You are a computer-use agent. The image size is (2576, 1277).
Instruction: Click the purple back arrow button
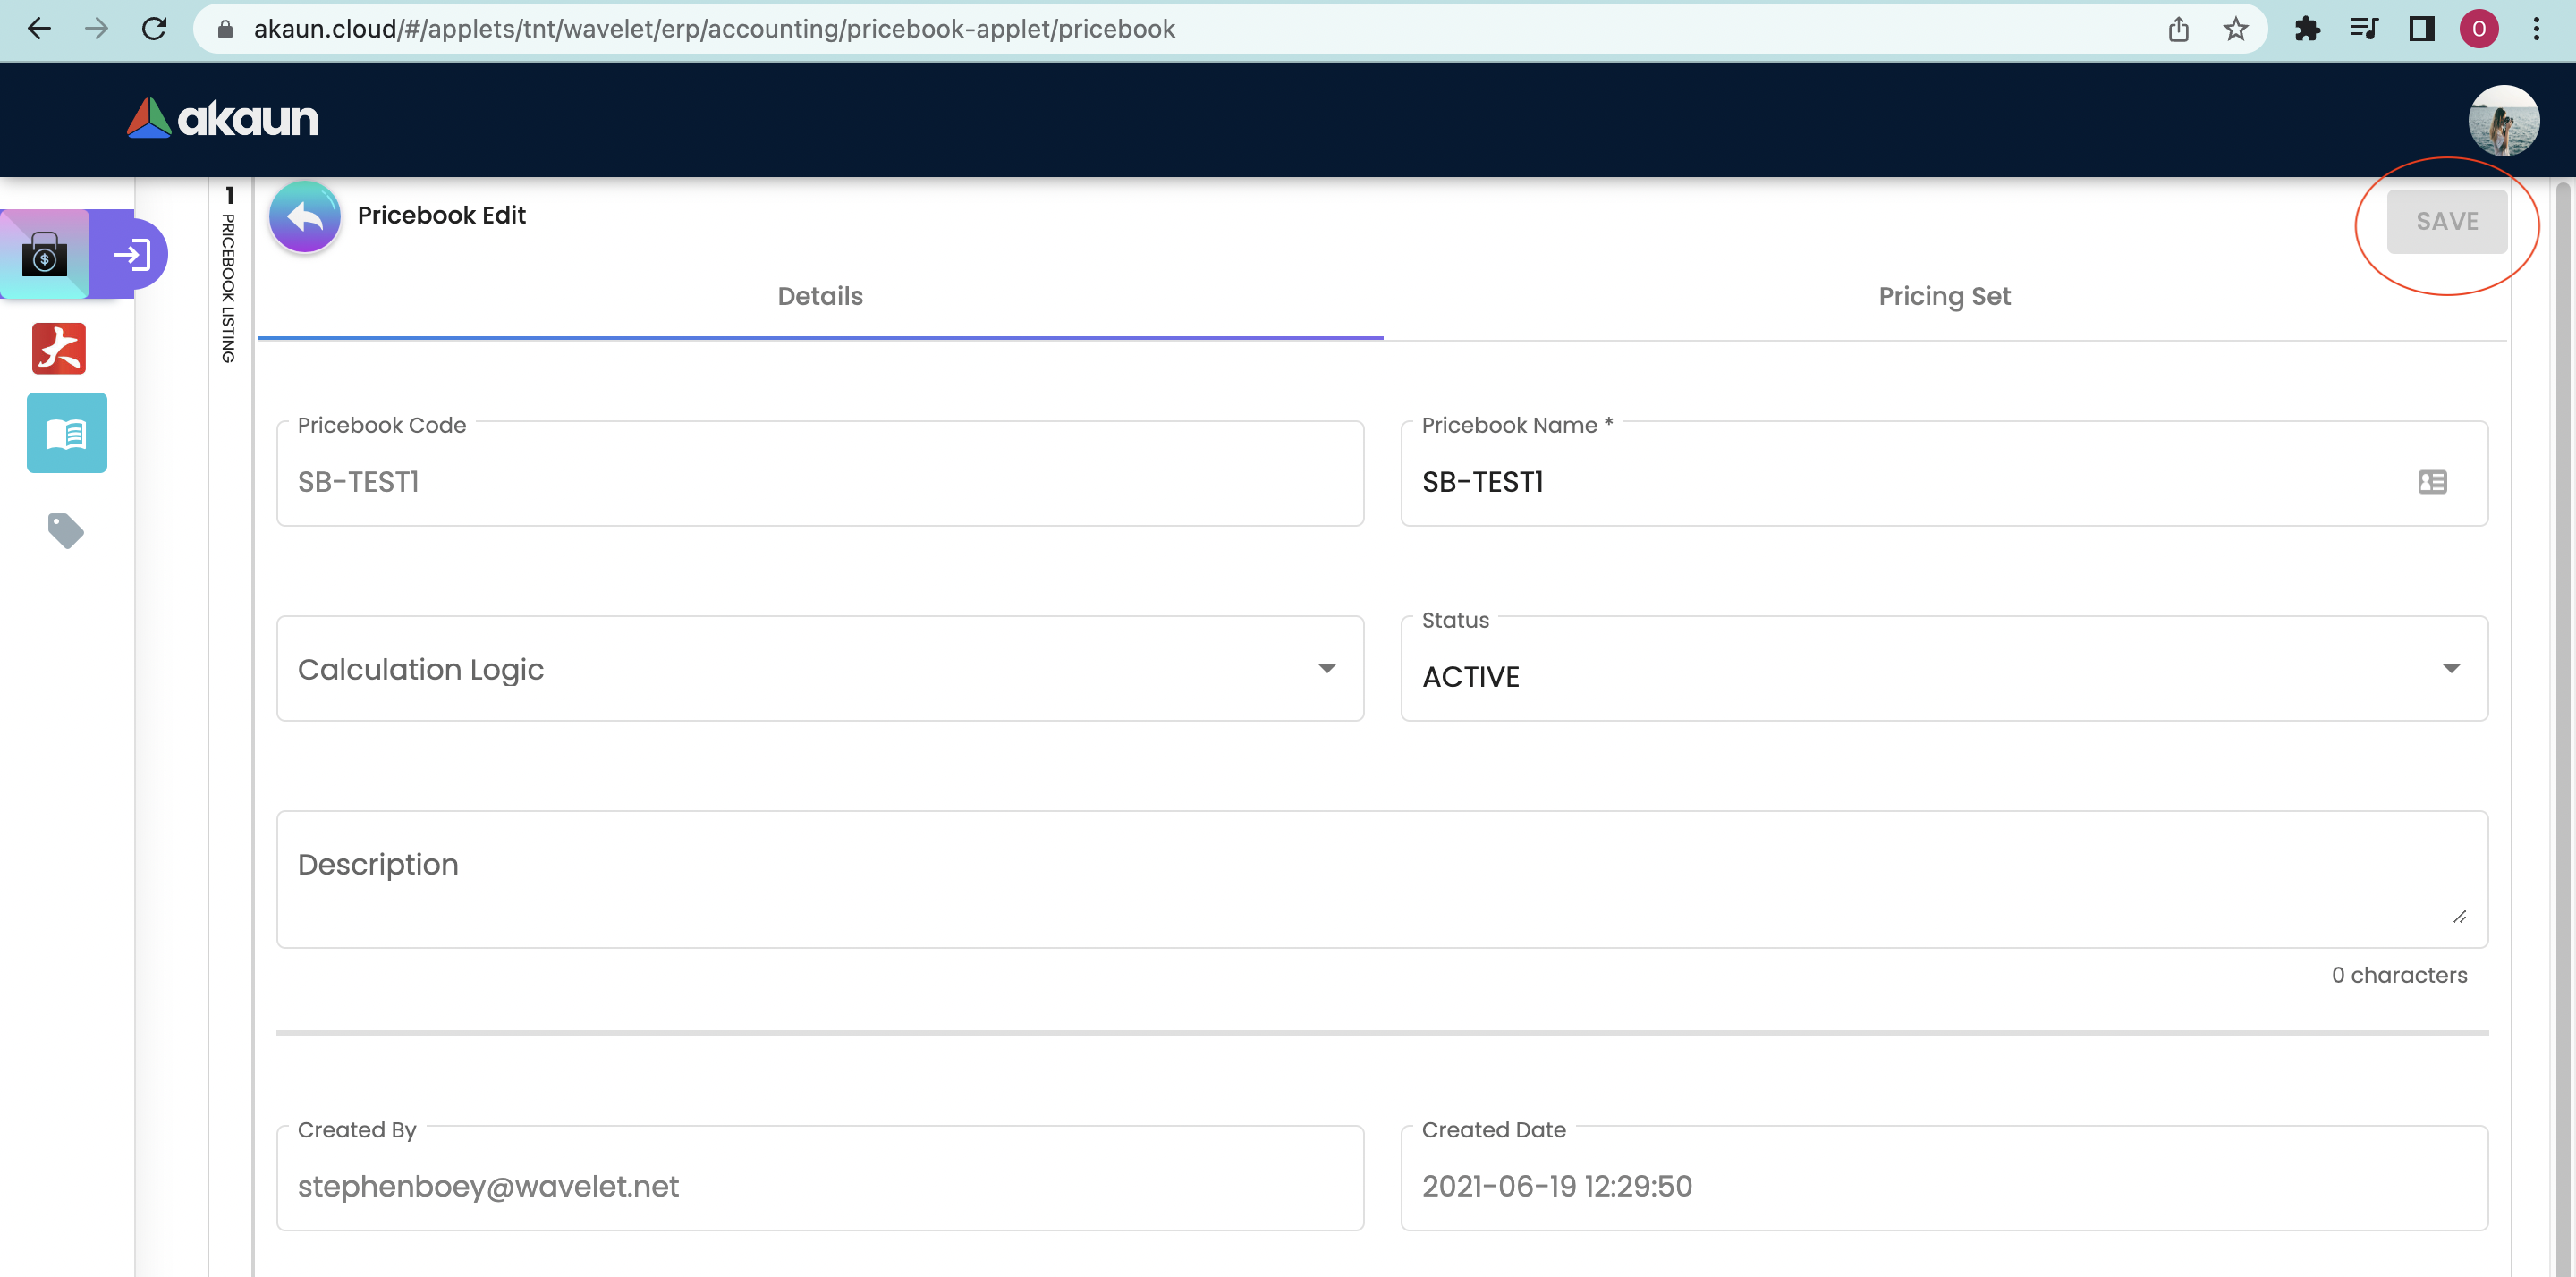tap(304, 216)
